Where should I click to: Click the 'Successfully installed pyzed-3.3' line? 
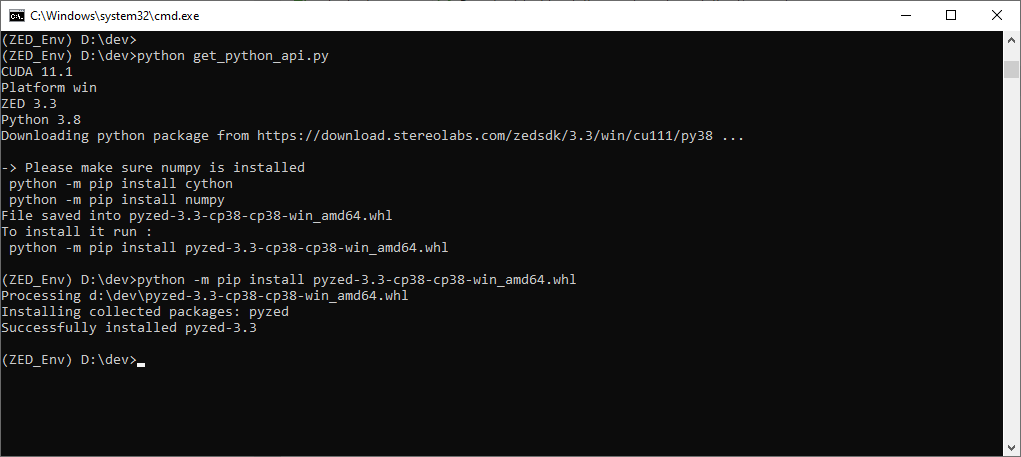point(128,328)
